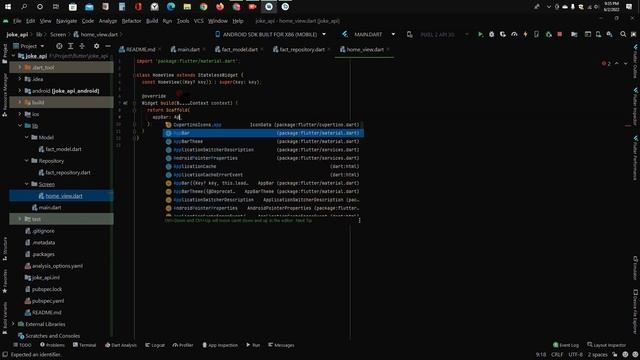Open the Flutter Inspector side tab
Viewport: 640px width, 360px height.
[x=636, y=107]
